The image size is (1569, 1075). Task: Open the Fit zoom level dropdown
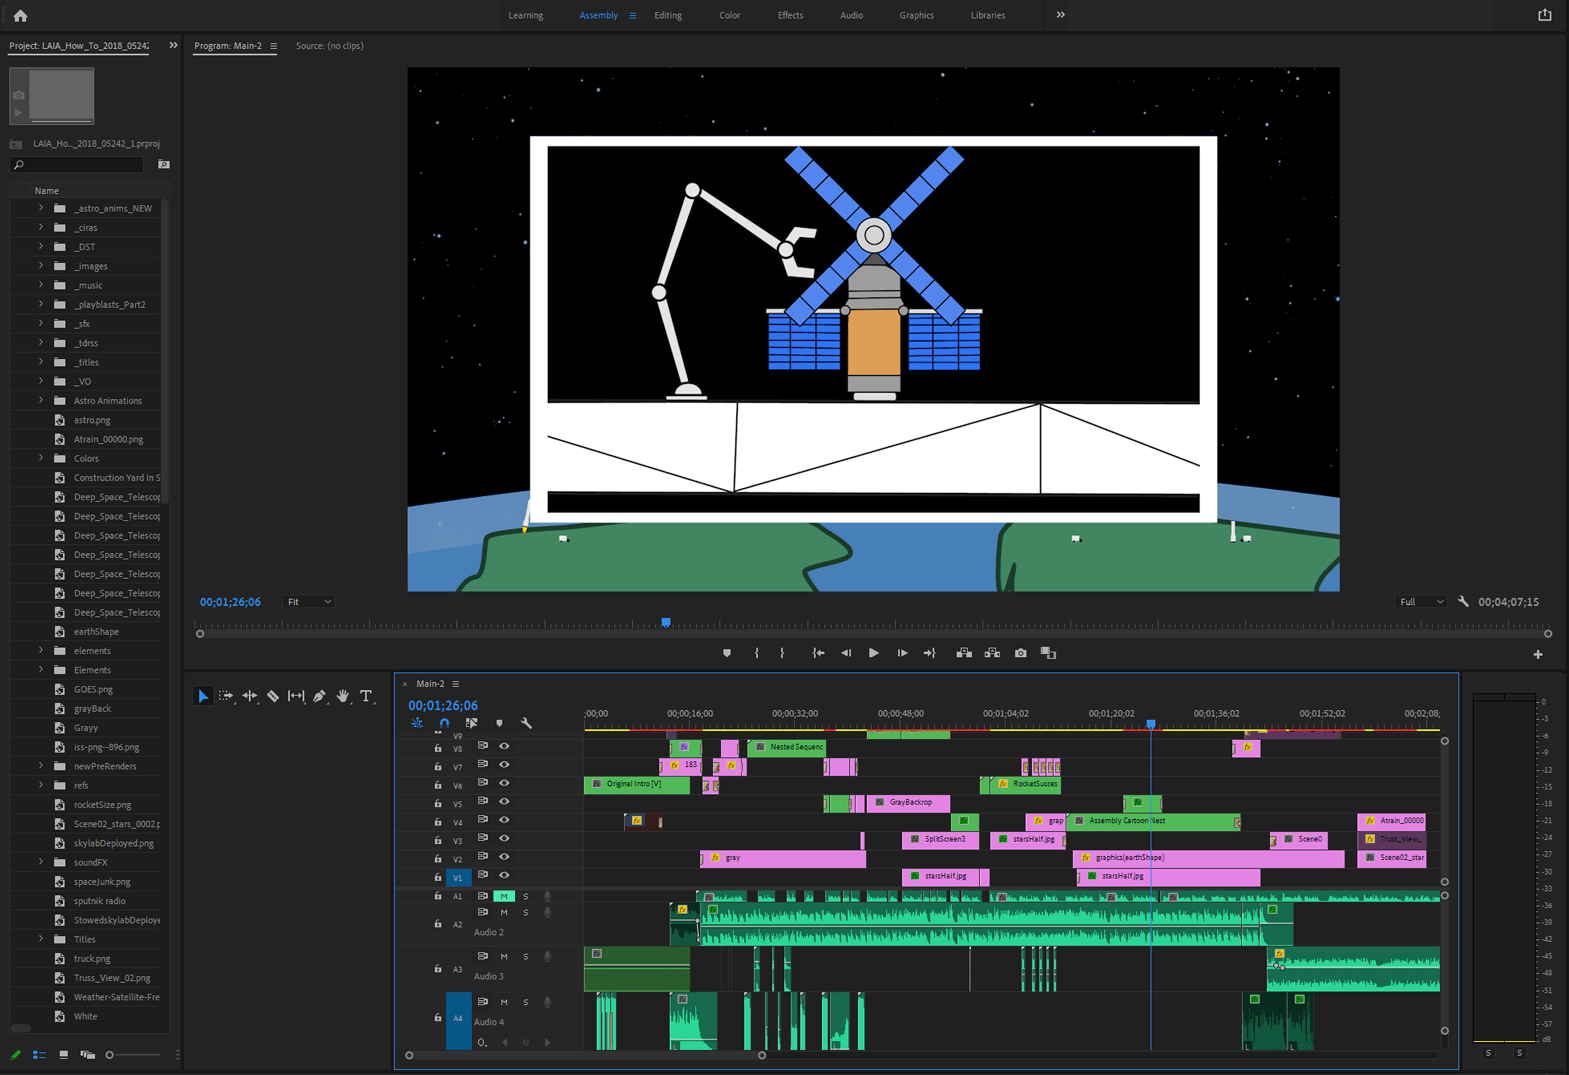click(309, 602)
